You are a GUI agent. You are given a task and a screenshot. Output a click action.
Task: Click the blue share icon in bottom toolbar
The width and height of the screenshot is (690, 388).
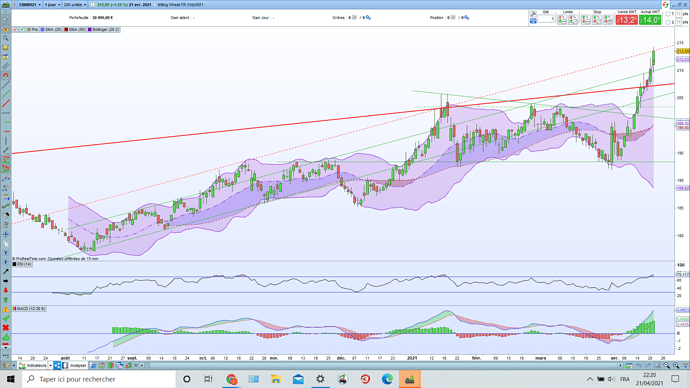57,366
